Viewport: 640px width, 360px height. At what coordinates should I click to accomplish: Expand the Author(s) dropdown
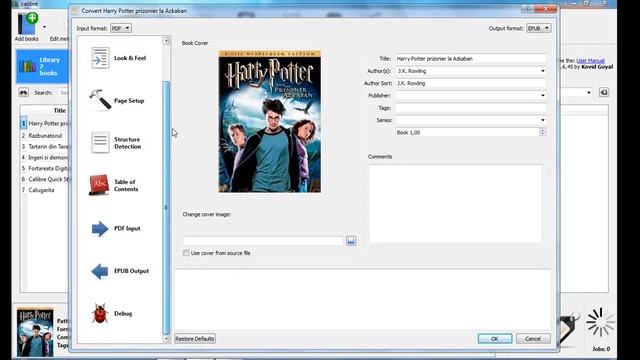(x=542, y=71)
